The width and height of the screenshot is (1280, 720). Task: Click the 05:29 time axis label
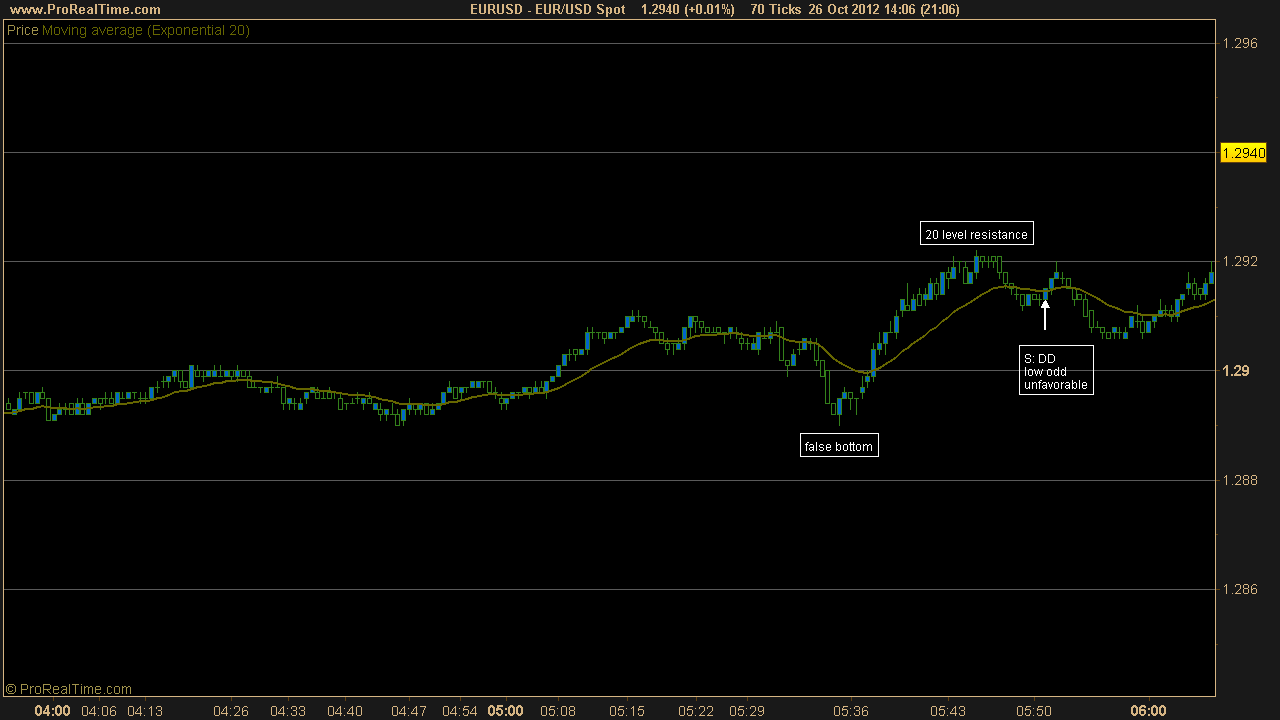(747, 711)
